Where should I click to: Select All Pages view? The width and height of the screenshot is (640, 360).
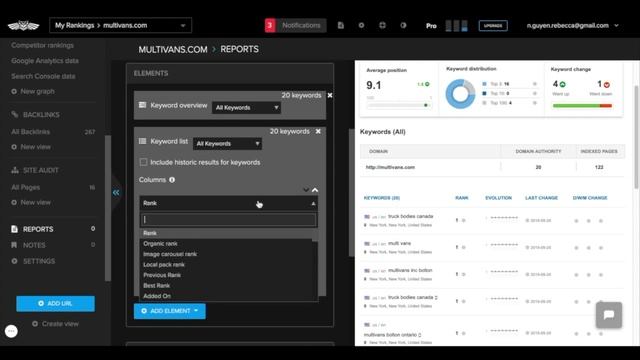point(26,187)
